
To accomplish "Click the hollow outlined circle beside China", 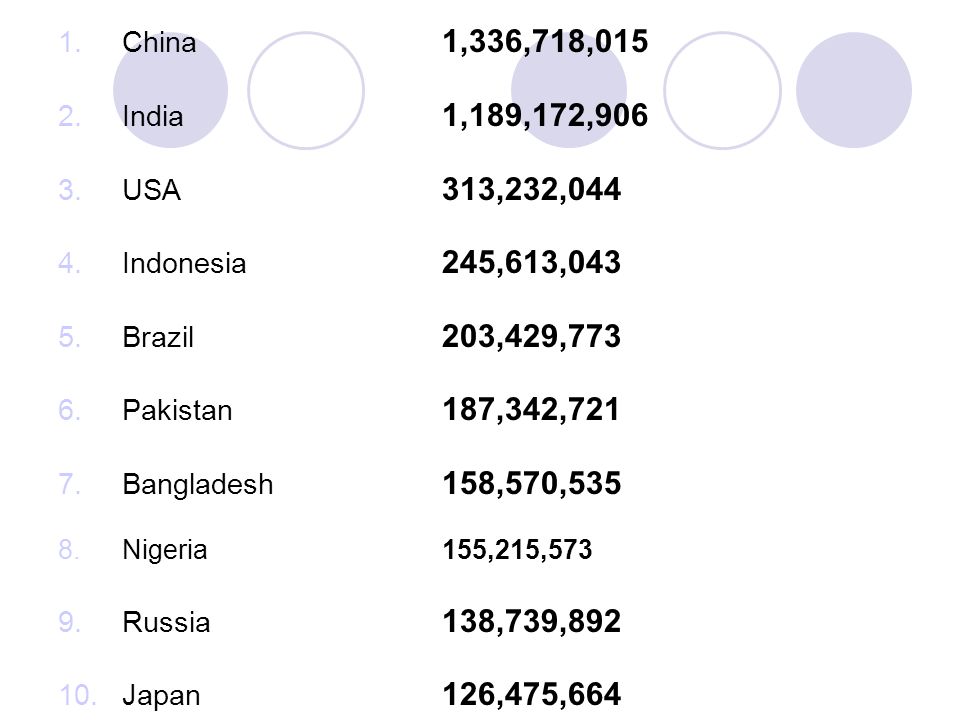I will [306, 90].
